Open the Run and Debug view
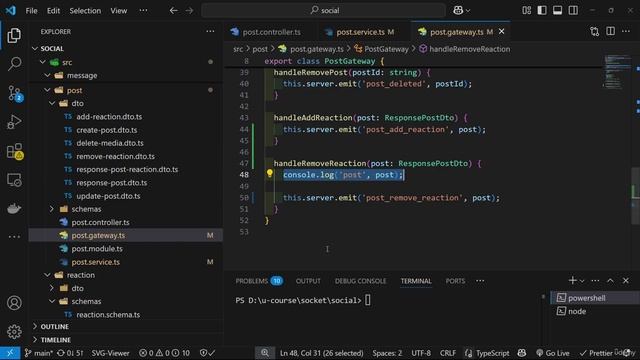The height and width of the screenshot is (360, 640). 14,122
